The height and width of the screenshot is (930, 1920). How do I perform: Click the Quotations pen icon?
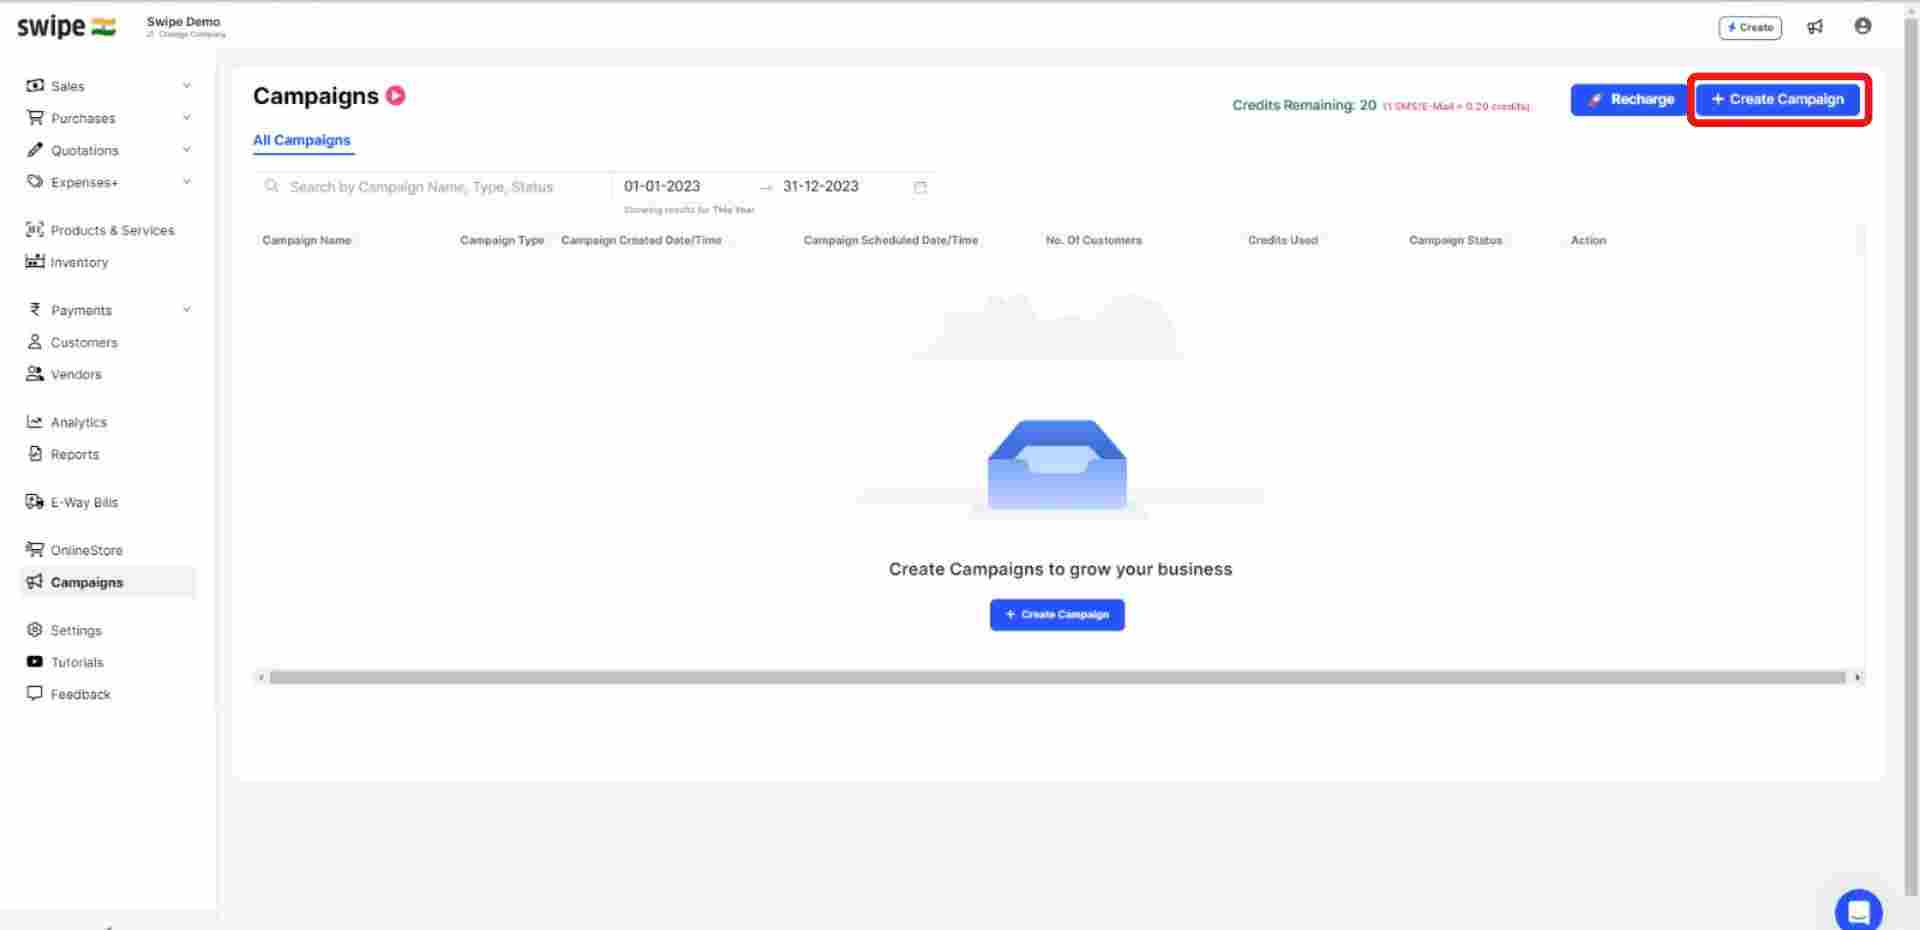(35, 150)
